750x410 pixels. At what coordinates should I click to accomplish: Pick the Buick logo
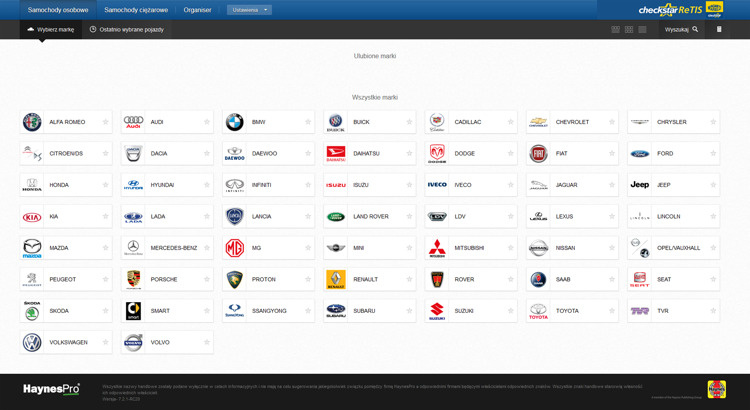[x=336, y=122]
